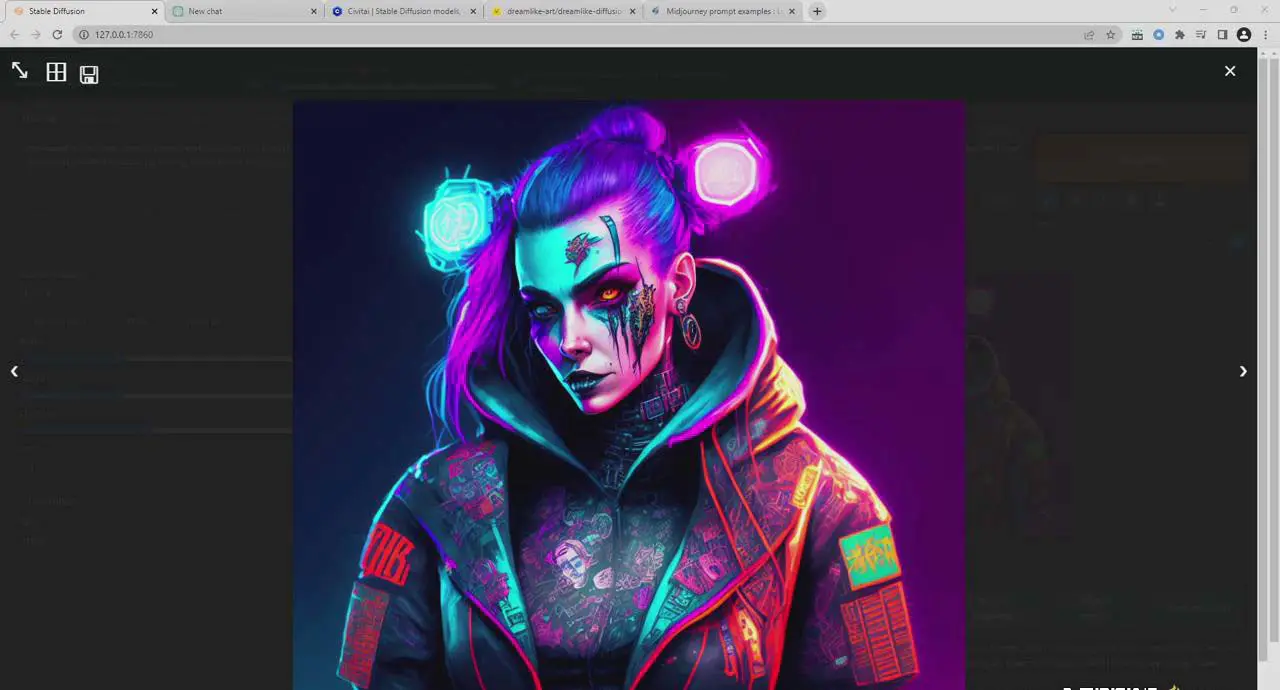Viewport: 1280px width, 690px height.
Task: Bookmark this page with star icon
Action: coord(1110,35)
